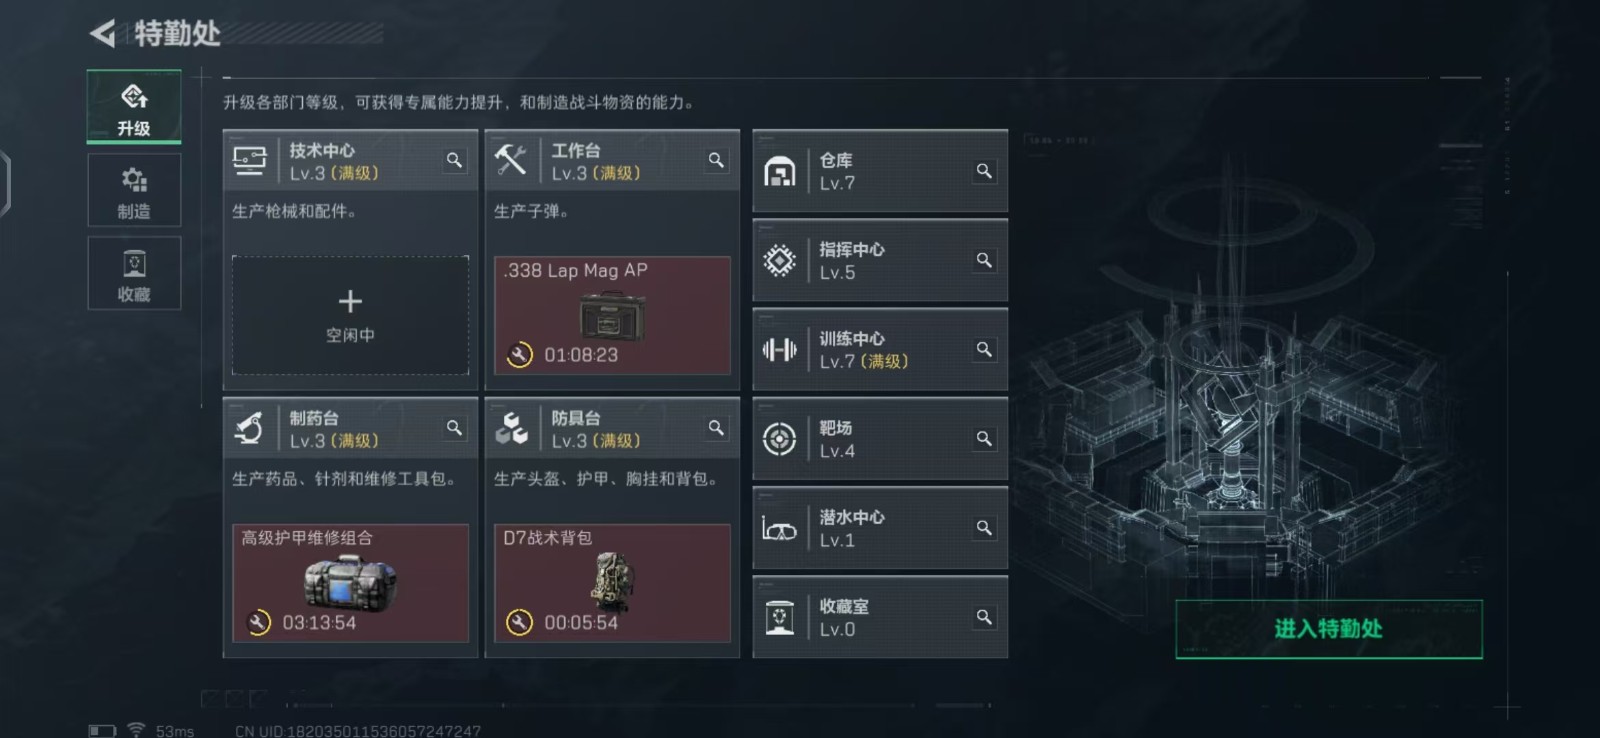Open 训练中心 details with magnifier
This screenshot has height=738, width=1600.
pos(984,349)
